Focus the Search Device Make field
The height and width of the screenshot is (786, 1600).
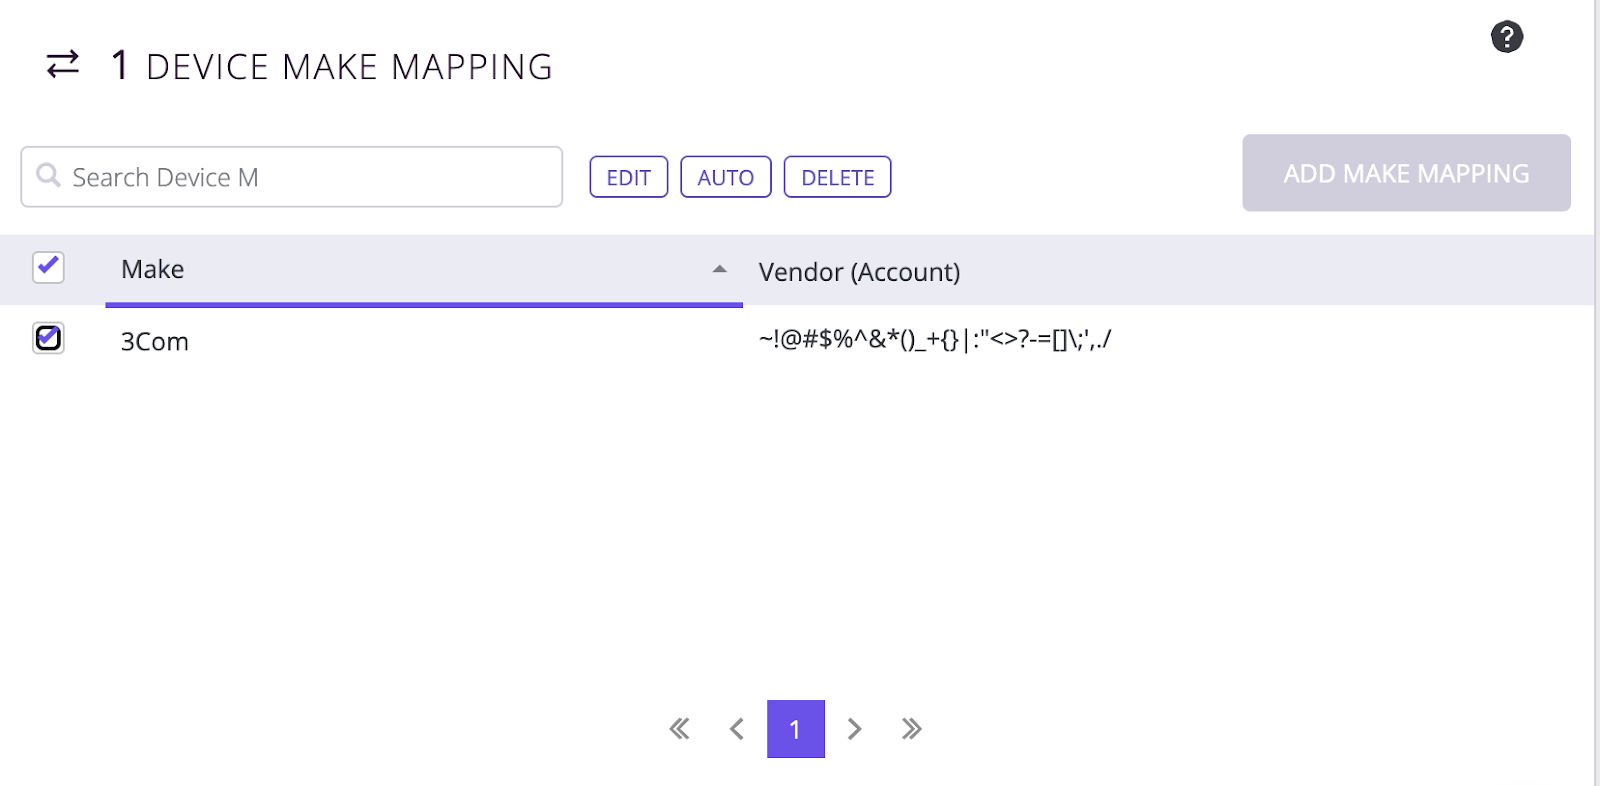point(292,177)
